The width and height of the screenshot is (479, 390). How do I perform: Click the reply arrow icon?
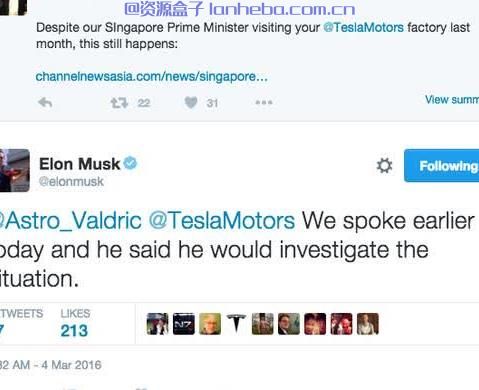45,103
